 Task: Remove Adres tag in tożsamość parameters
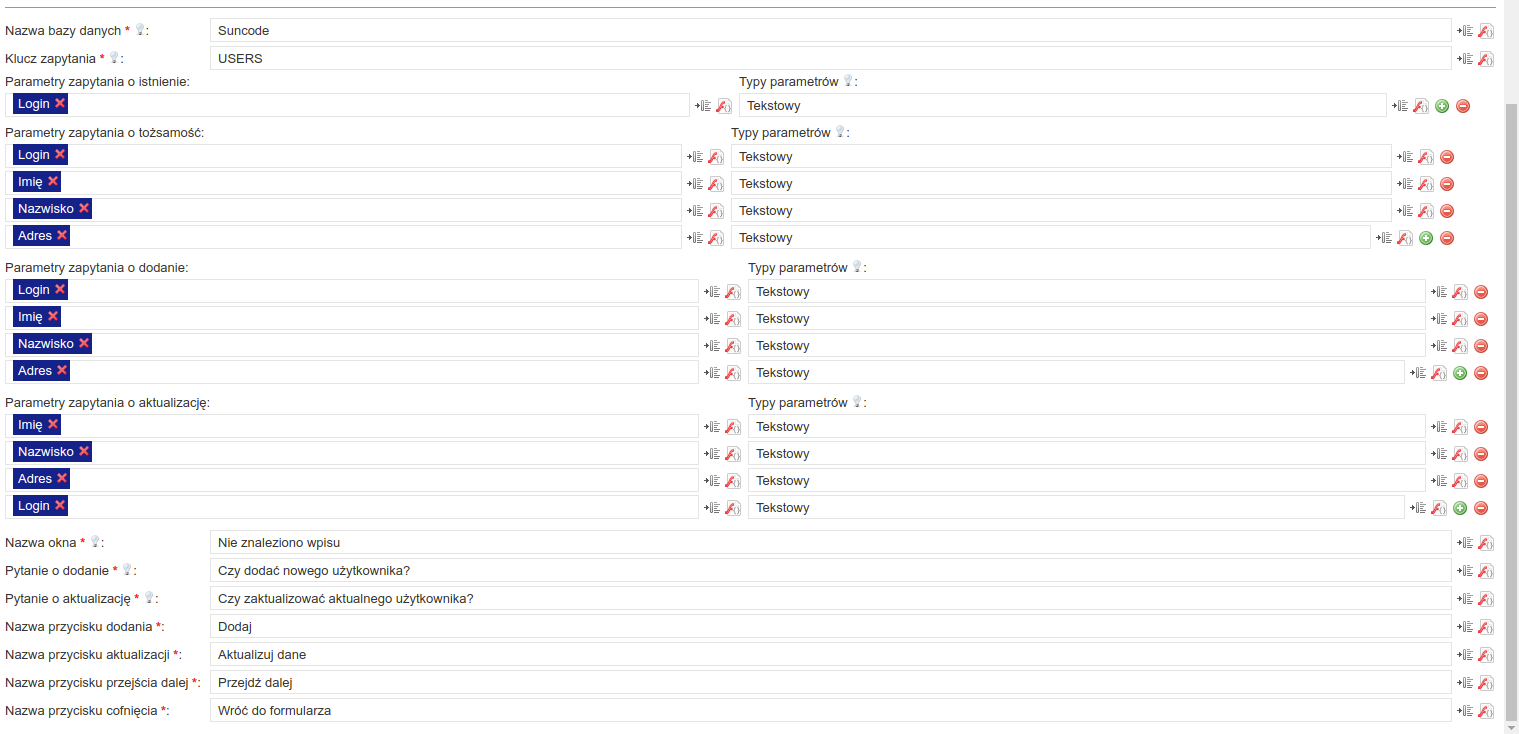[62, 235]
